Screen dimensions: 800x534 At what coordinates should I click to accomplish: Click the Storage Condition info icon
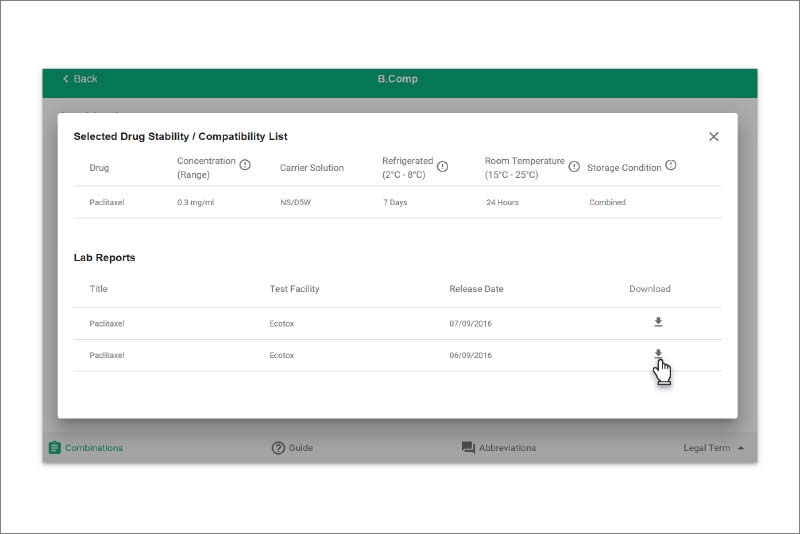(x=671, y=165)
